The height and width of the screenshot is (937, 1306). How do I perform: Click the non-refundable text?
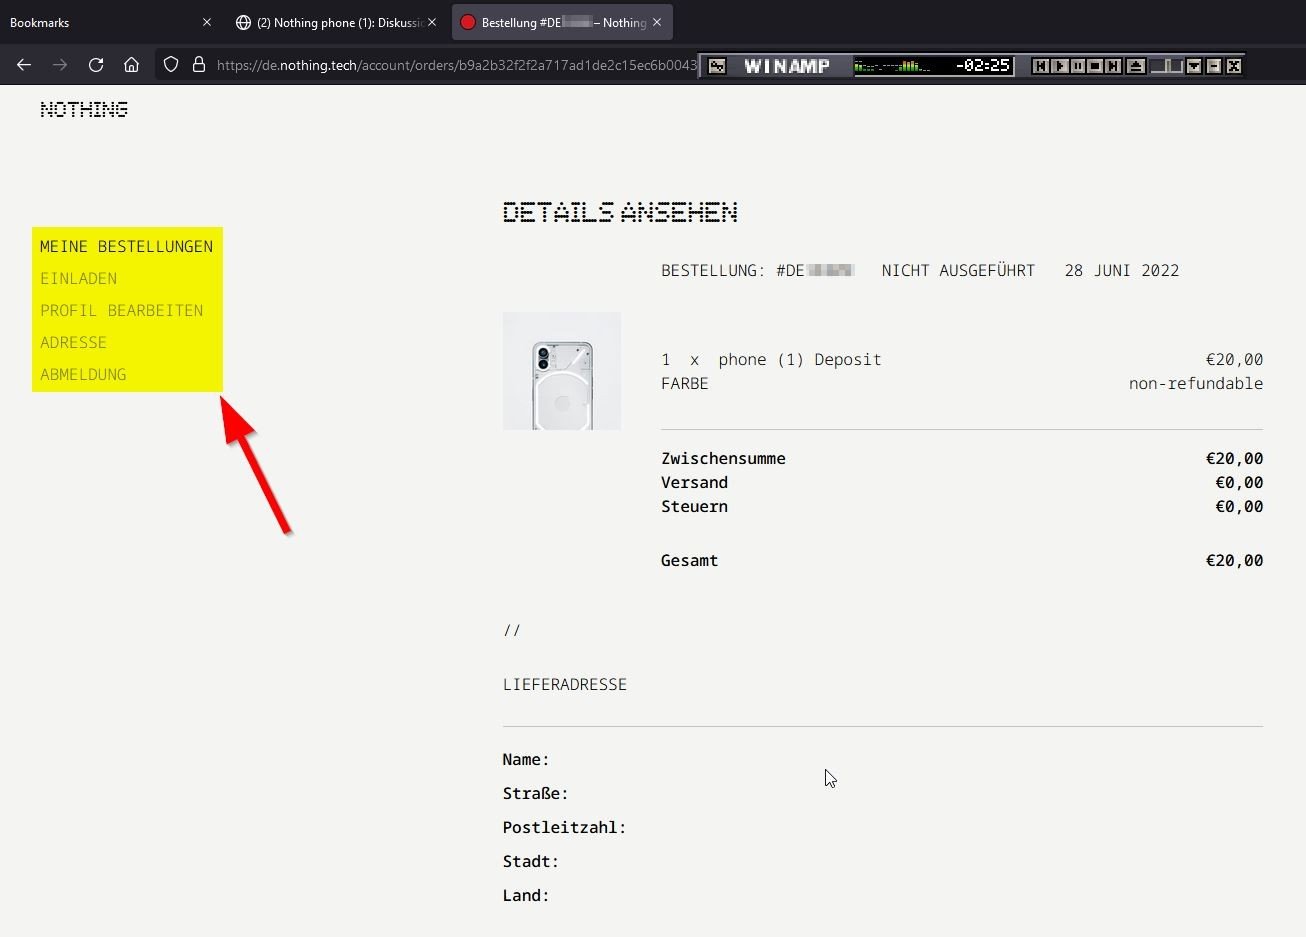(1196, 383)
